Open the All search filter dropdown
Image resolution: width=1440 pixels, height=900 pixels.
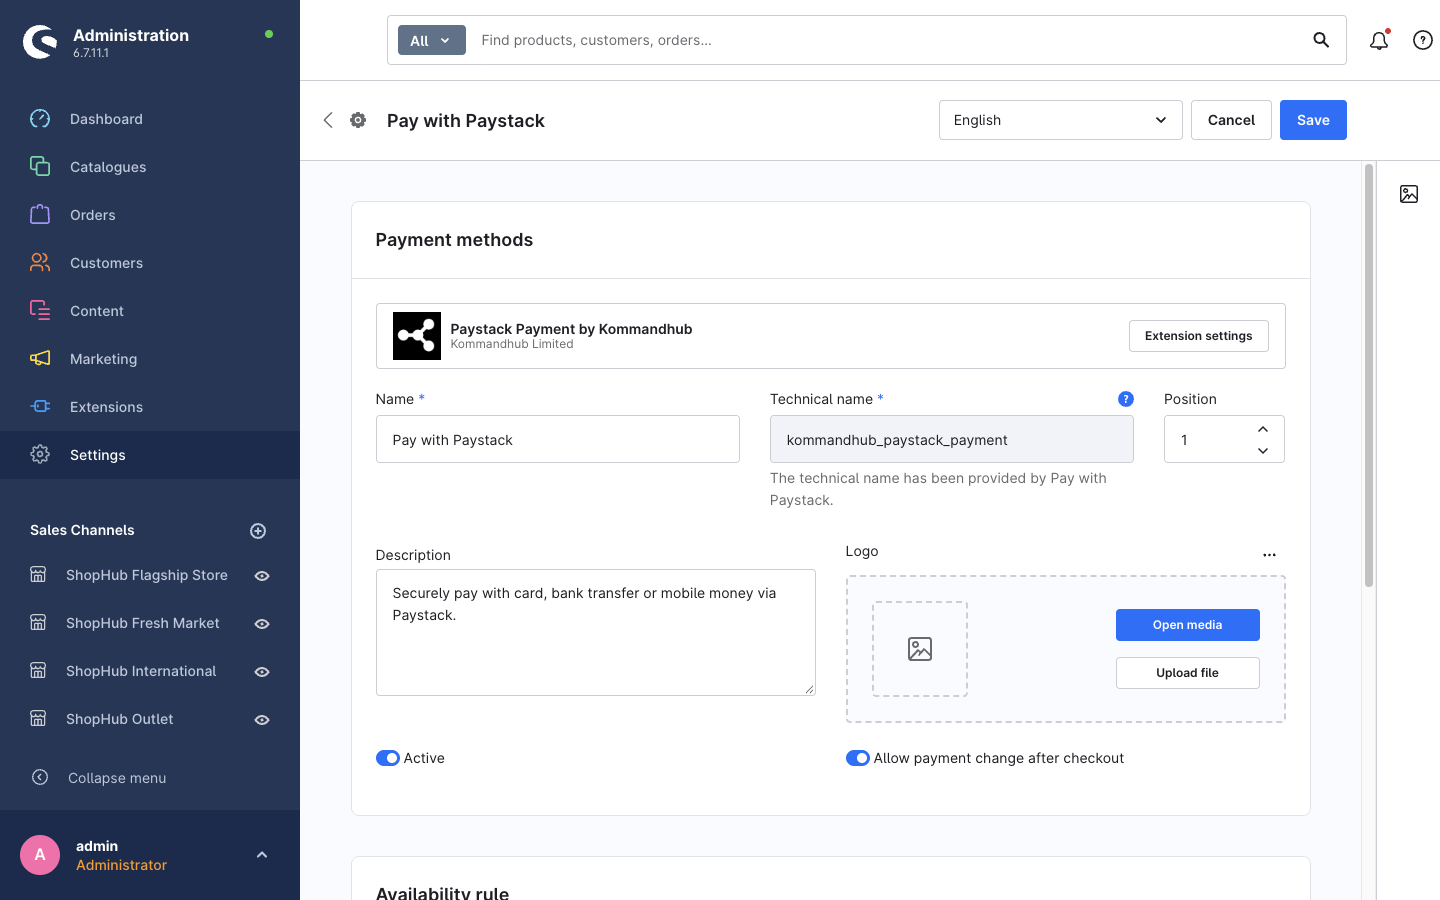pyautogui.click(x=432, y=40)
